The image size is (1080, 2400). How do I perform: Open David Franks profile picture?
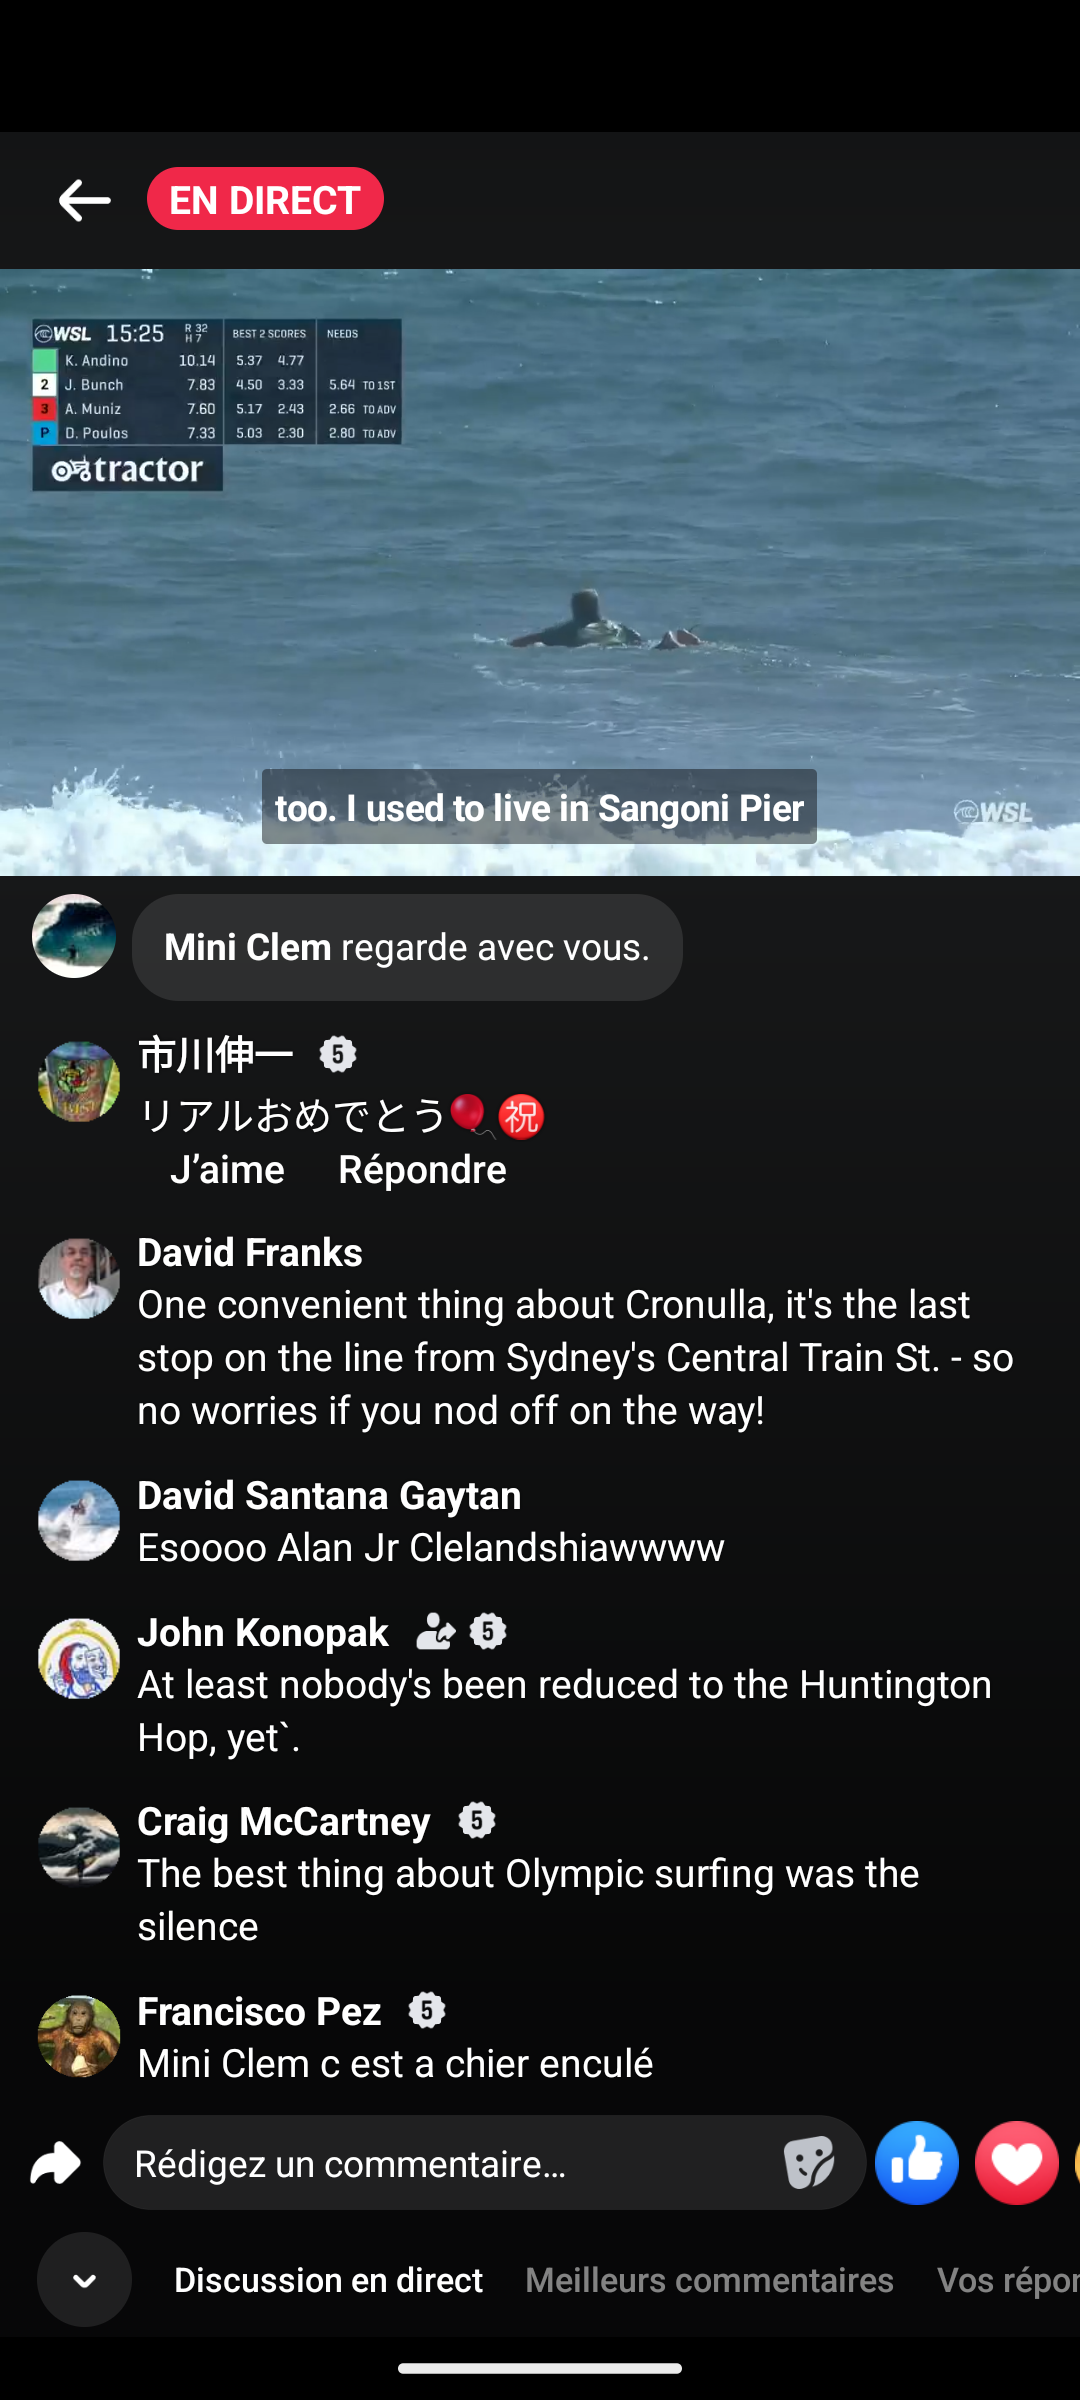click(x=79, y=1279)
